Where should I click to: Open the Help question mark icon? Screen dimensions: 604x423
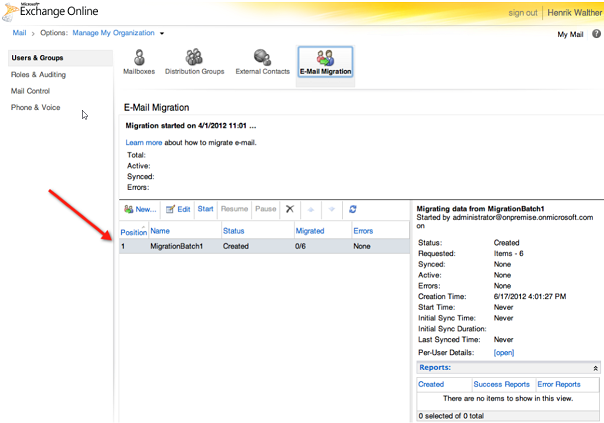pos(596,34)
